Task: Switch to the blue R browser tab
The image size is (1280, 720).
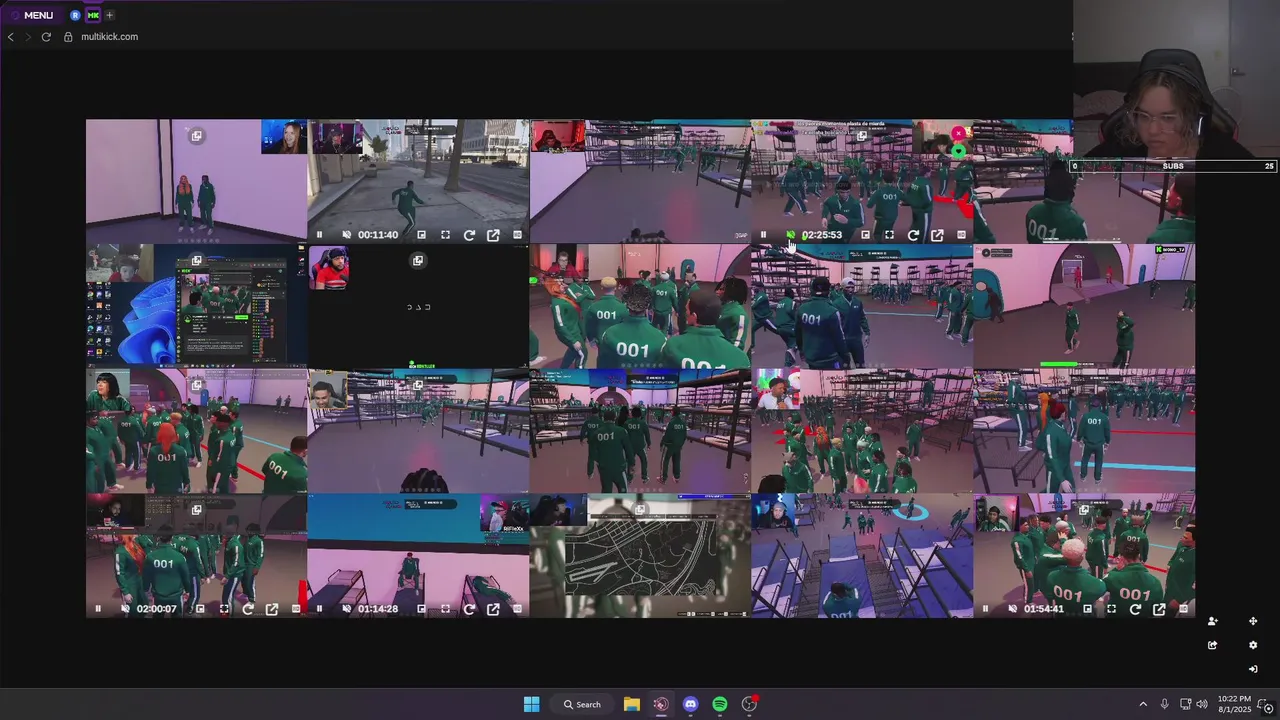Action: click(x=75, y=15)
